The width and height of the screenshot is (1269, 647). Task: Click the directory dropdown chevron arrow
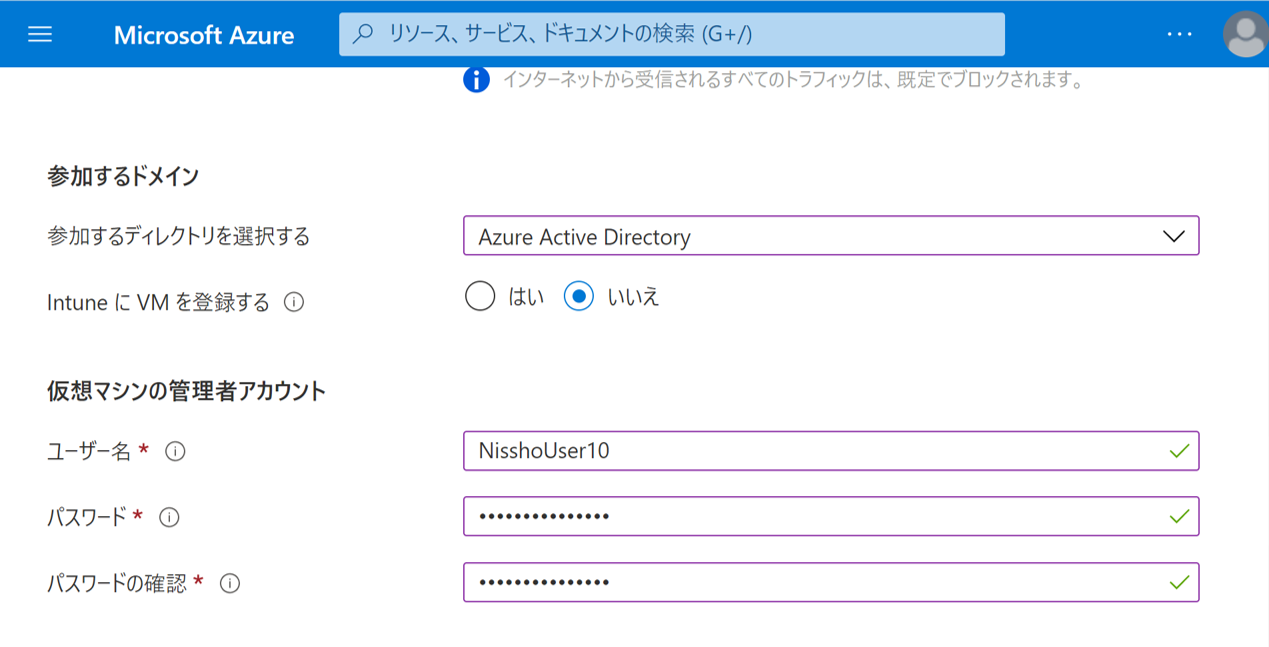tap(1173, 237)
